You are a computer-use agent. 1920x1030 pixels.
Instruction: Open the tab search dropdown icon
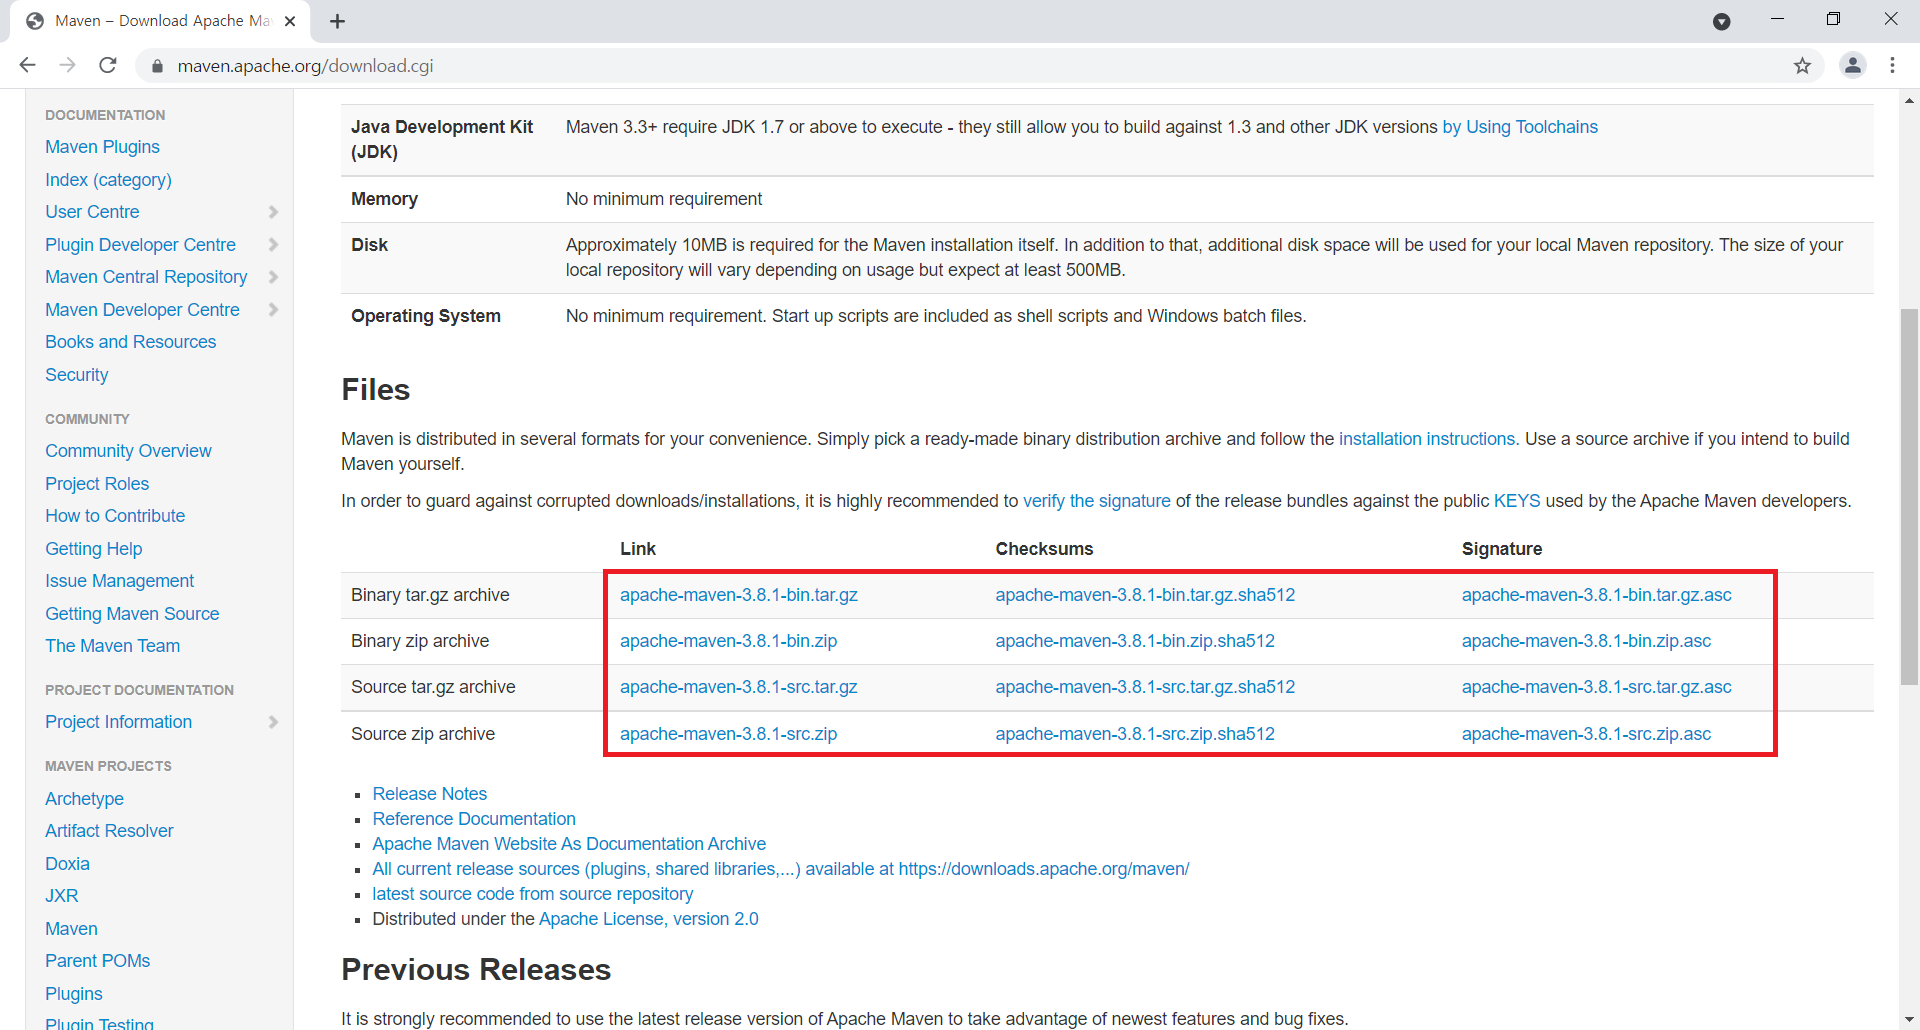(x=1721, y=21)
